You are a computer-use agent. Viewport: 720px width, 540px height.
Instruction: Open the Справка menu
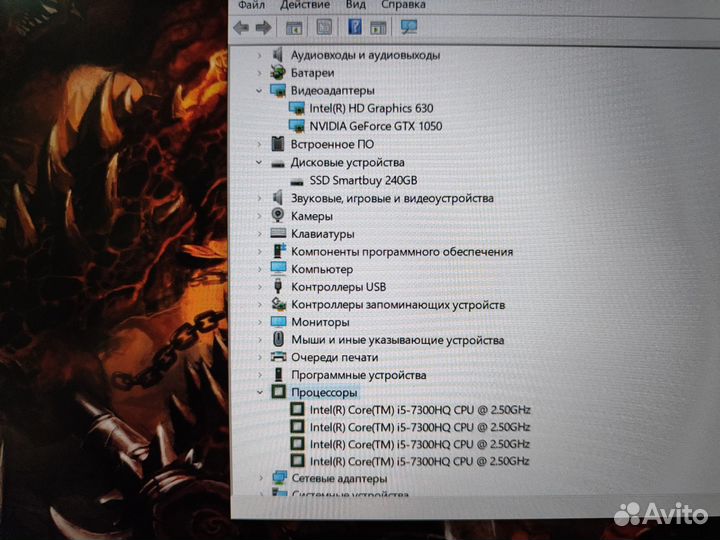tap(403, 5)
